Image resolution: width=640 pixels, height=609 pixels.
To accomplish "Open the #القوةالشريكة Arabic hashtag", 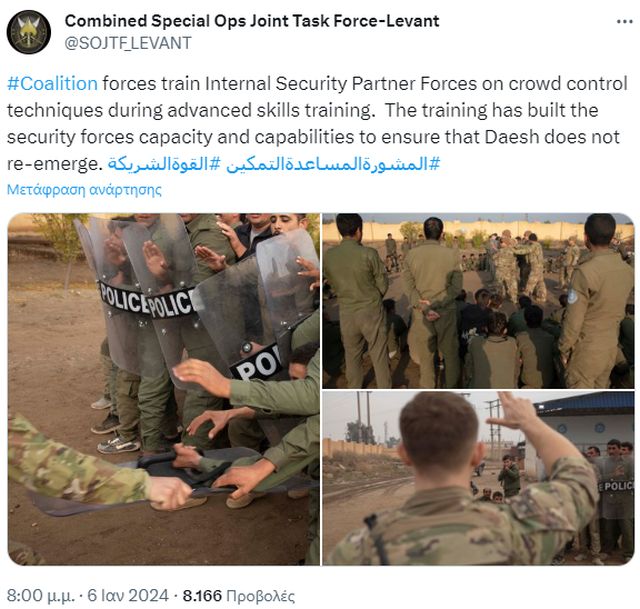I will (164, 164).
